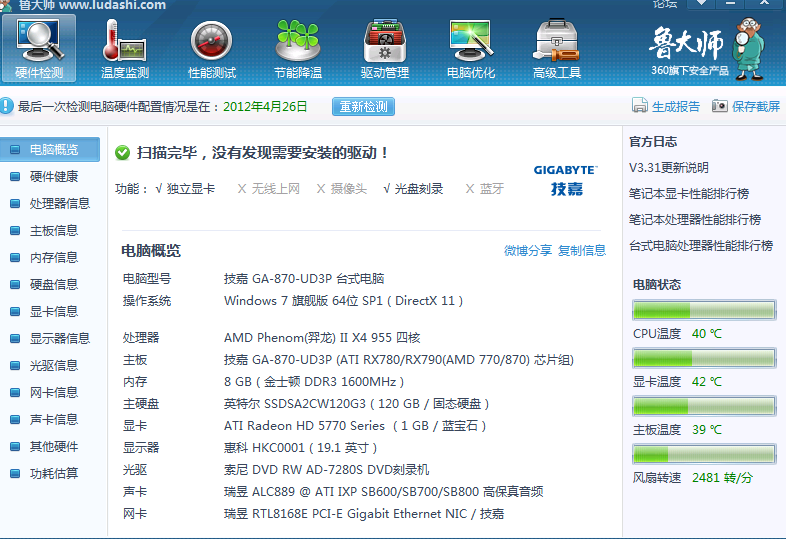Open the 节能降温 power saving tool
Image resolution: width=786 pixels, height=539 pixels.
tap(298, 49)
